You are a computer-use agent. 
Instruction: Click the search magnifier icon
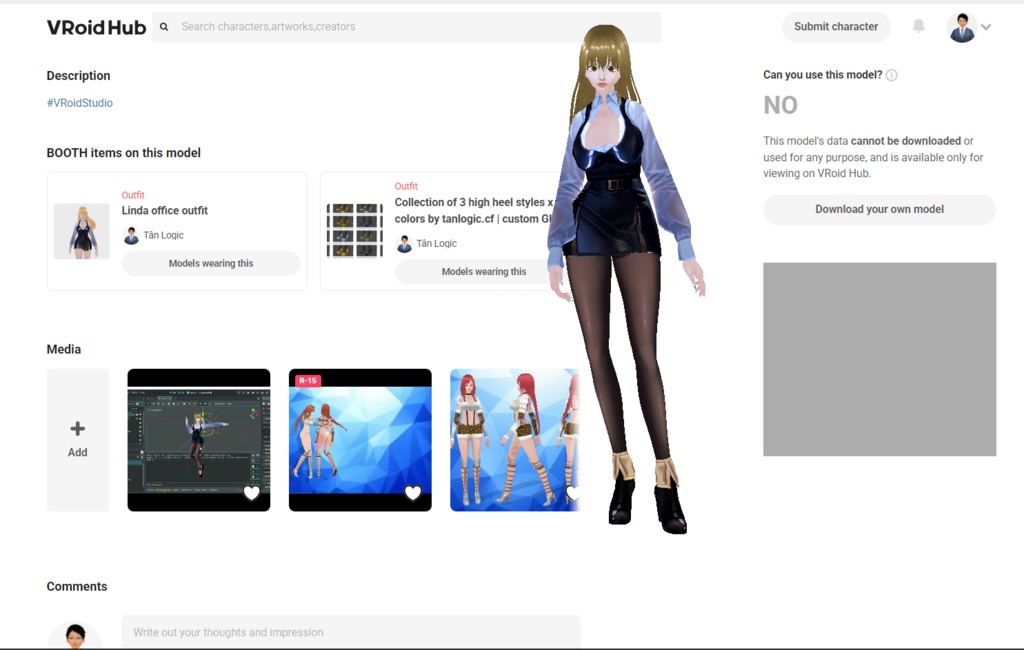164,27
